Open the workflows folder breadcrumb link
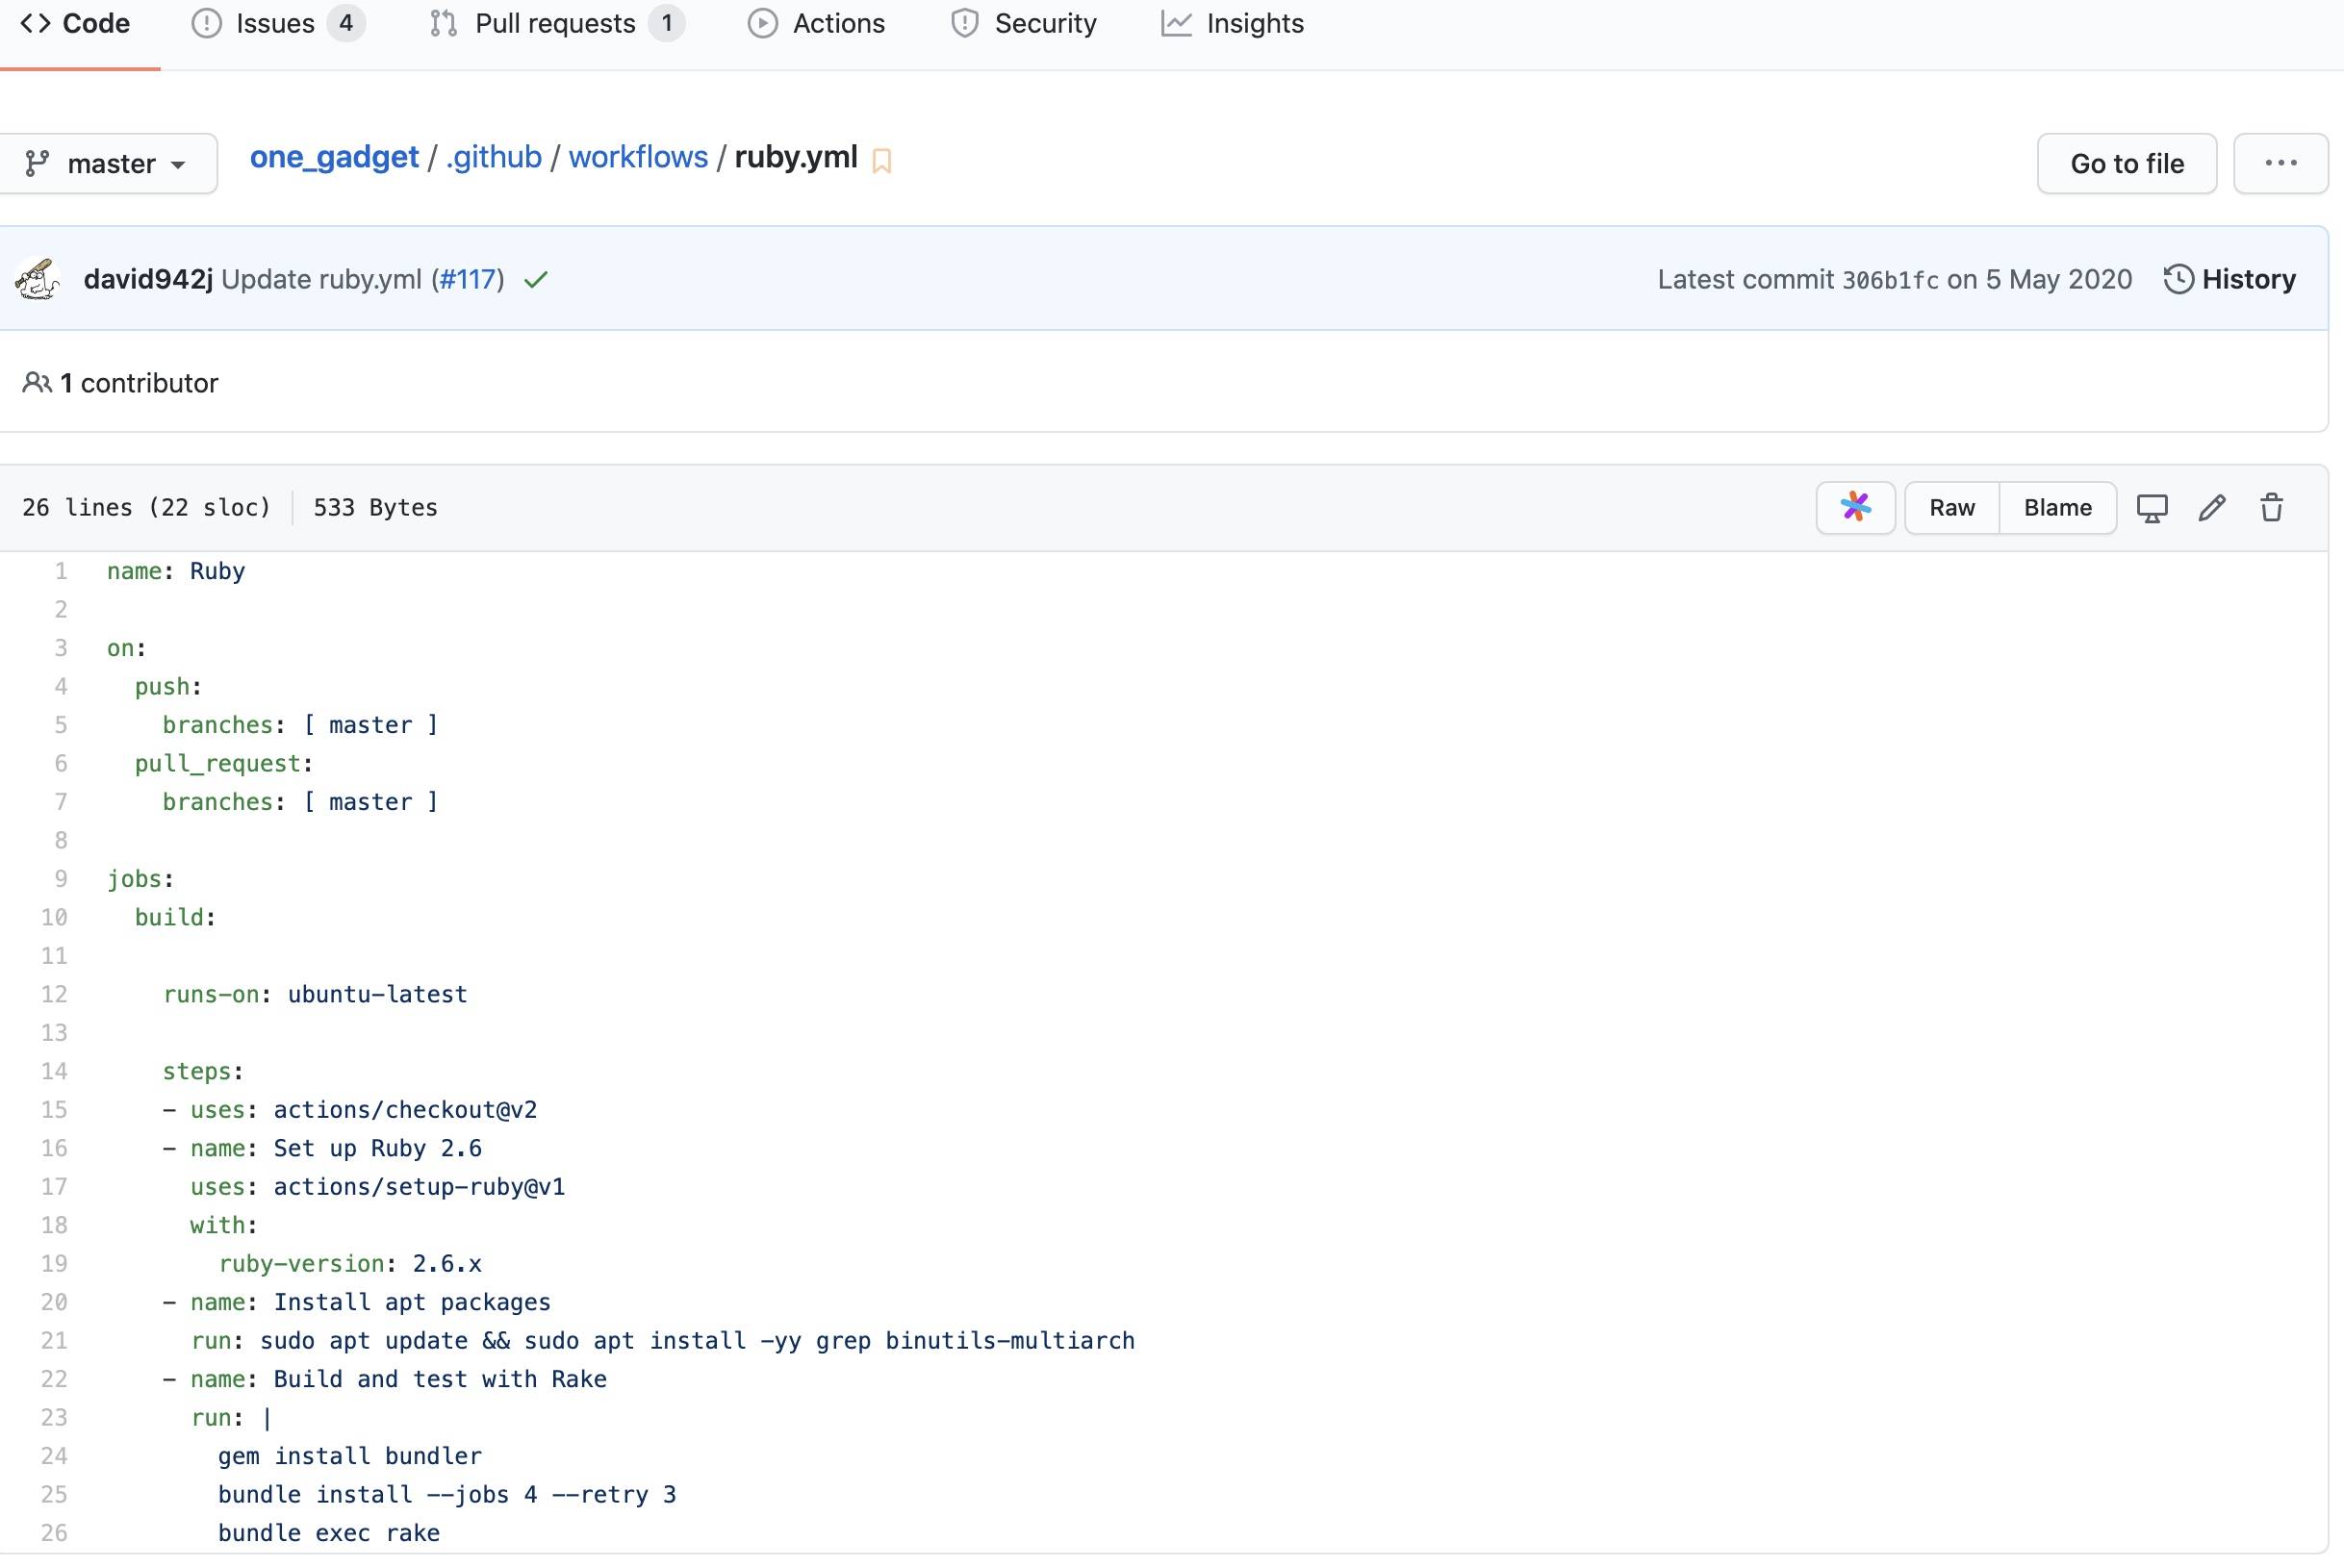This screenshot has width=2344, height=1568. pyautogui.click(x=638, y=157)
